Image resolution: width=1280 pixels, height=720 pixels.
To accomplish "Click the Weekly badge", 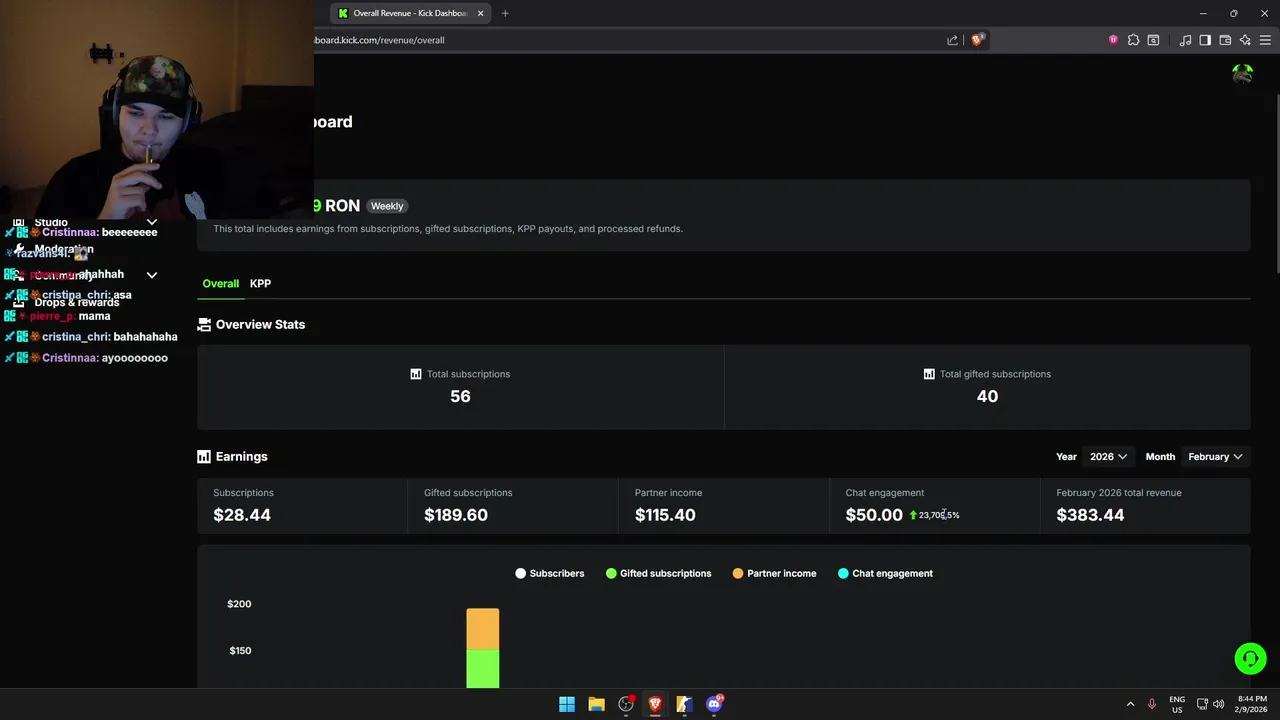I will pos(387,206).
